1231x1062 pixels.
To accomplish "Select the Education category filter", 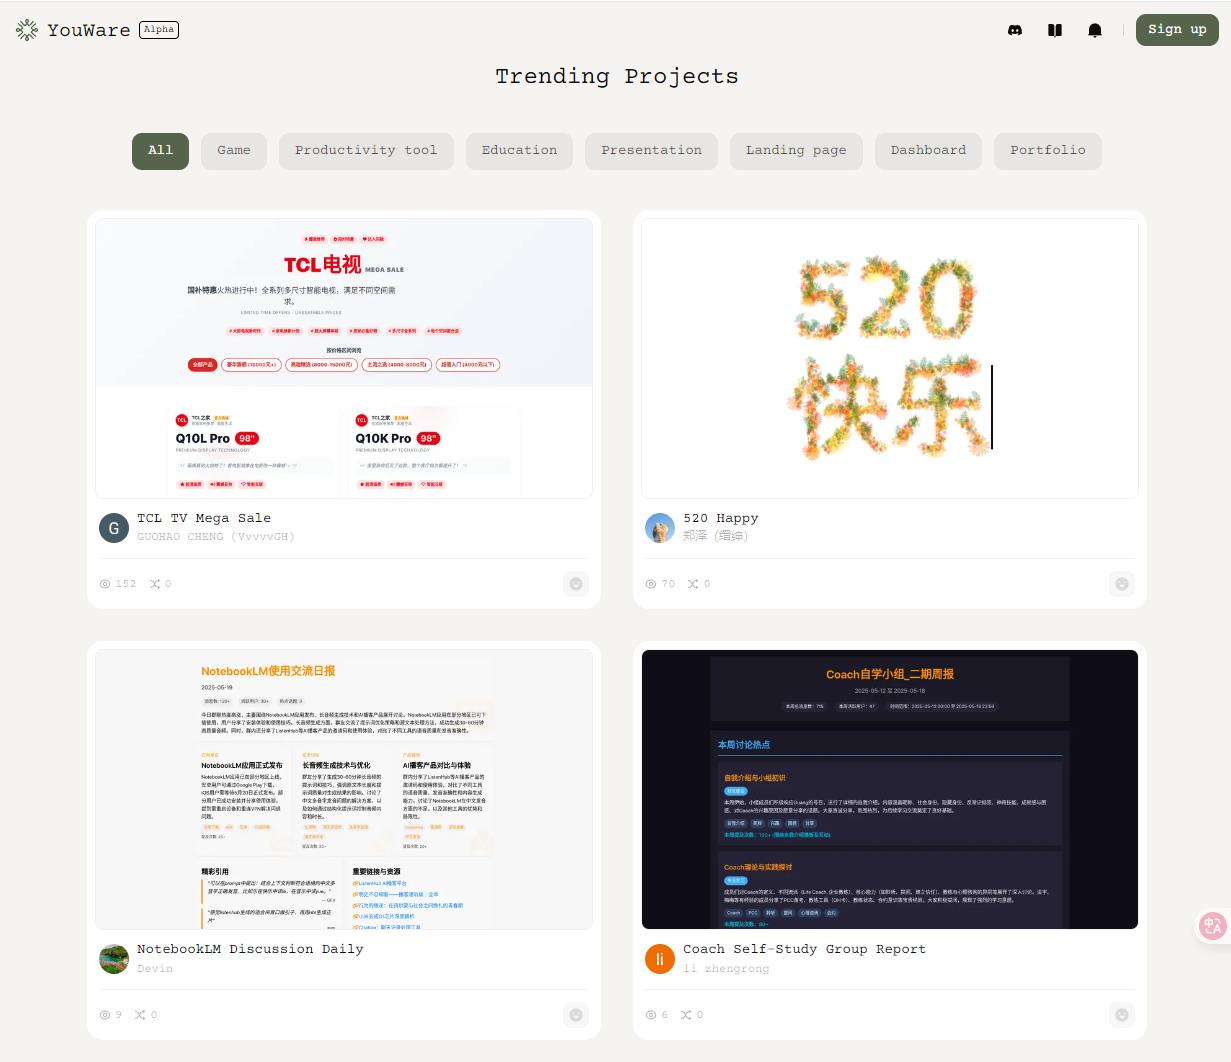I will click(x=519, y=151).
